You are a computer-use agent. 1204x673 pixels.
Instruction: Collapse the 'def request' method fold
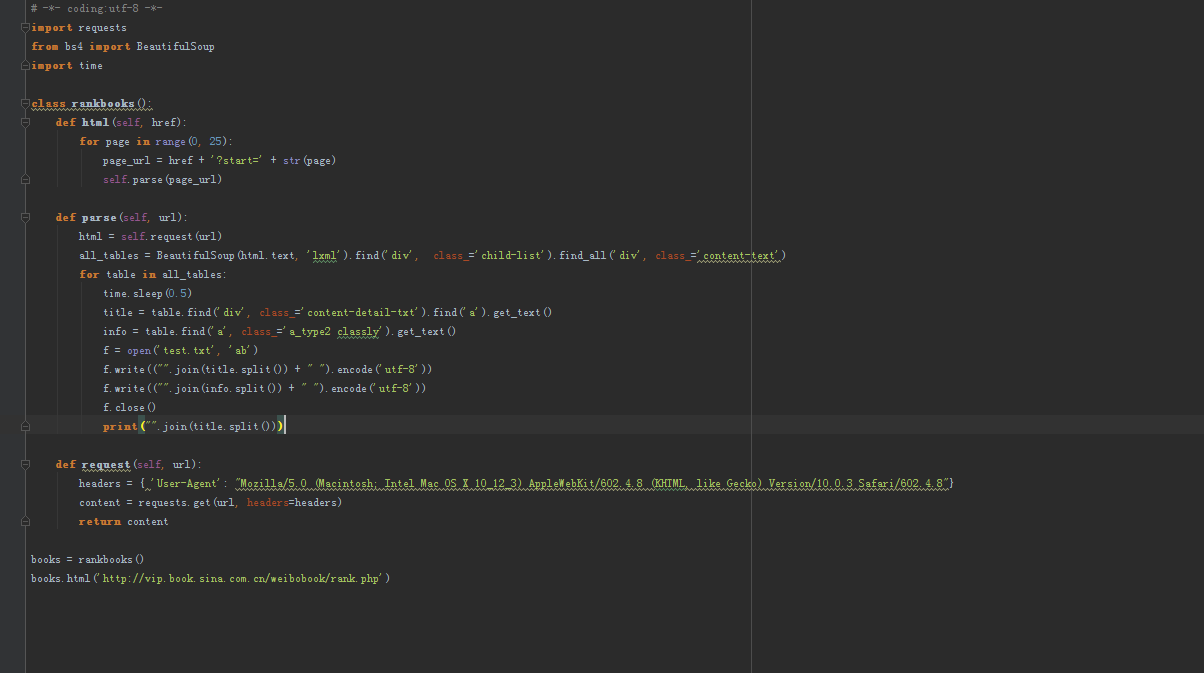(26, 464)
